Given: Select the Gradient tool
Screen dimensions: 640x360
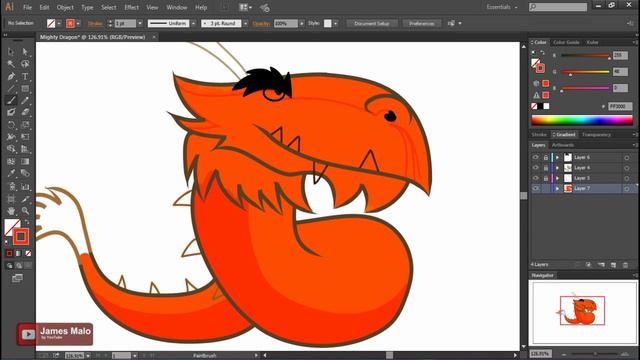Looking at the screenshot, I should (x=25, y=162).
